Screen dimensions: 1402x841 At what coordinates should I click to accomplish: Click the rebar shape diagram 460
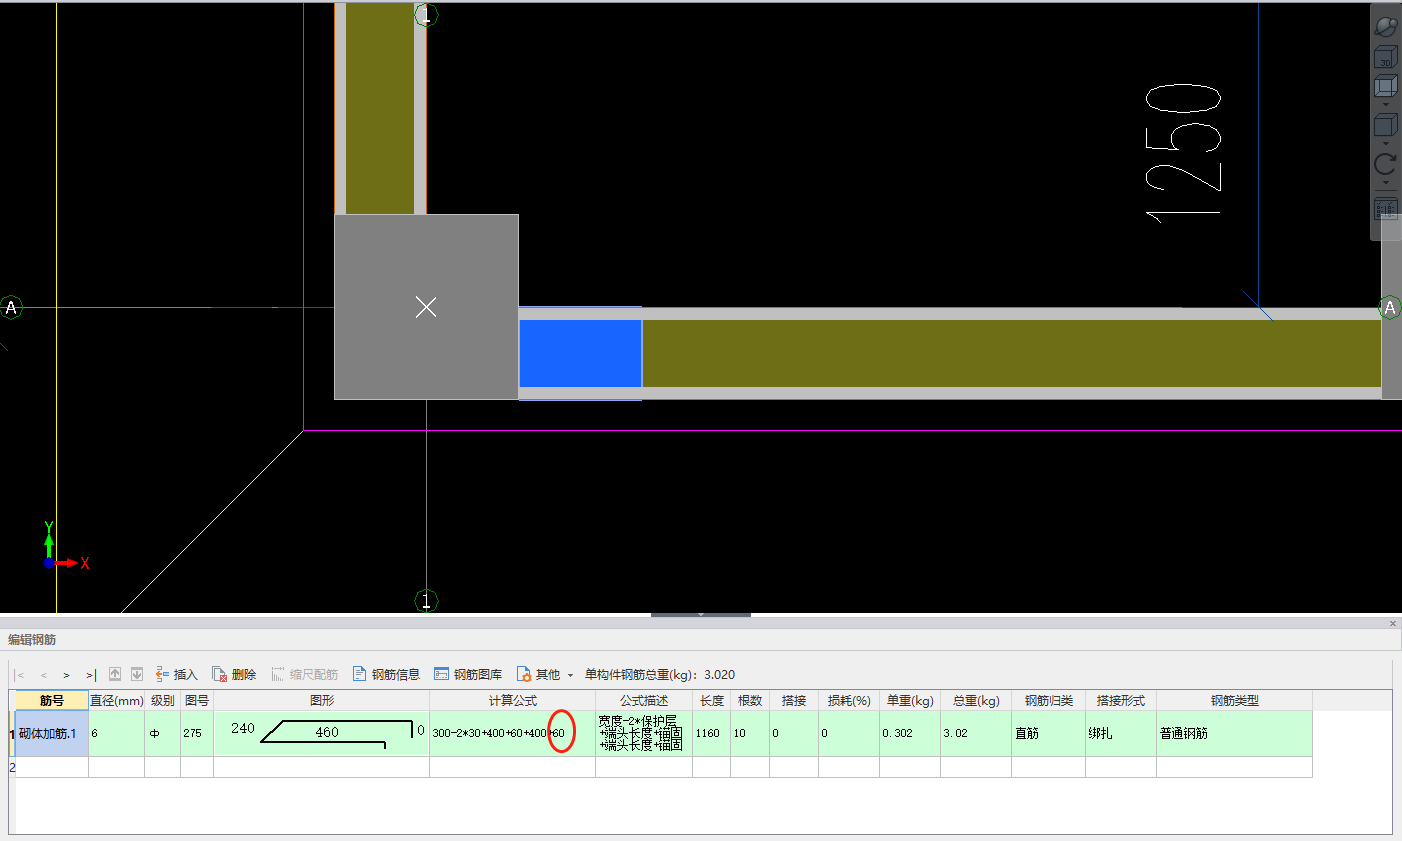pyautogui.click(x=322, y=733)
